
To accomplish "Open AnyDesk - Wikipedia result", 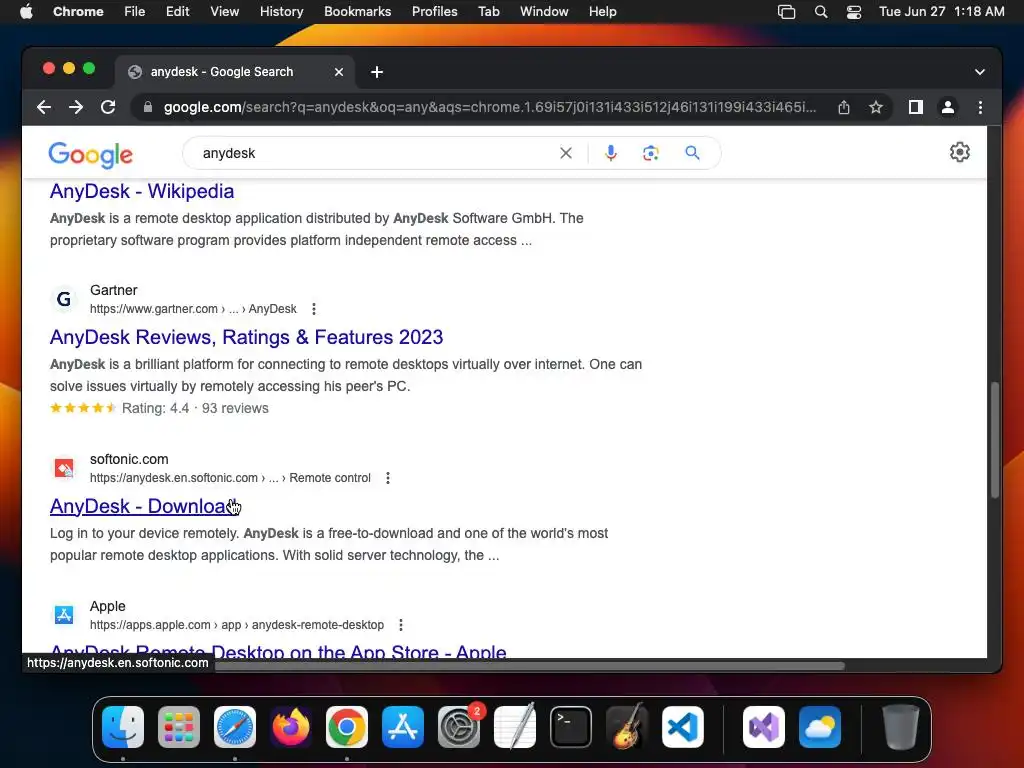I will pos(142,191).
